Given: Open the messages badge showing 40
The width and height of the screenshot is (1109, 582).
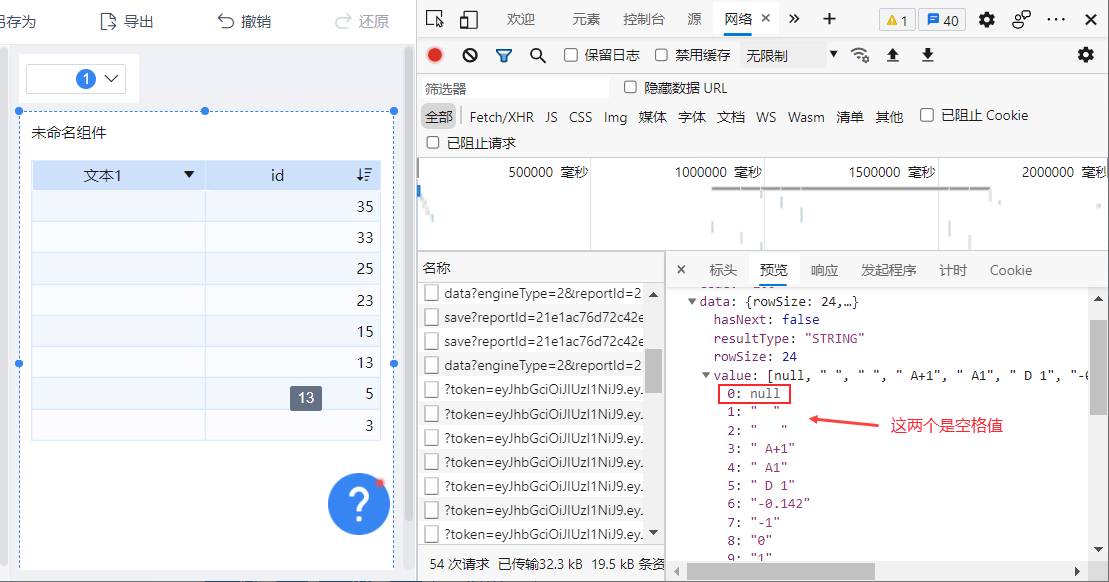Looking at the screenshot, I should tap(942, 20).
